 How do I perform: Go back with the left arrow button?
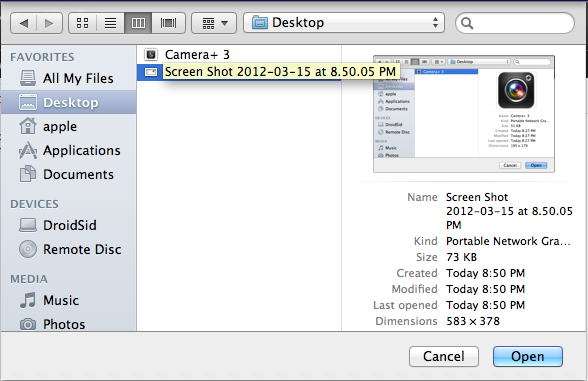tap(23, 23)
